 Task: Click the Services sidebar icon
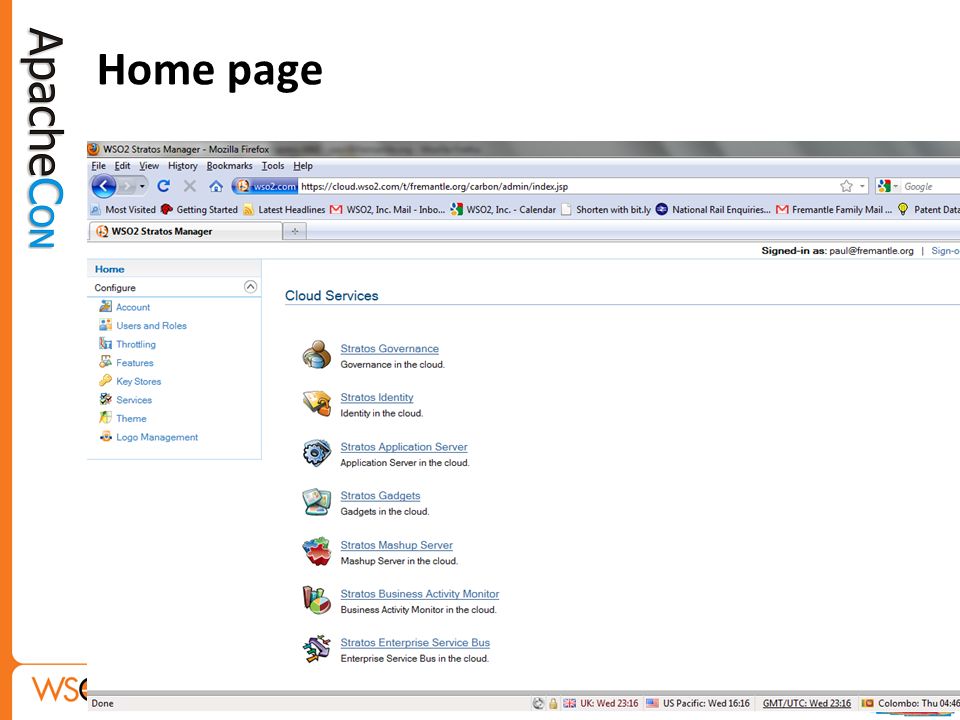(x=105, y=399)
